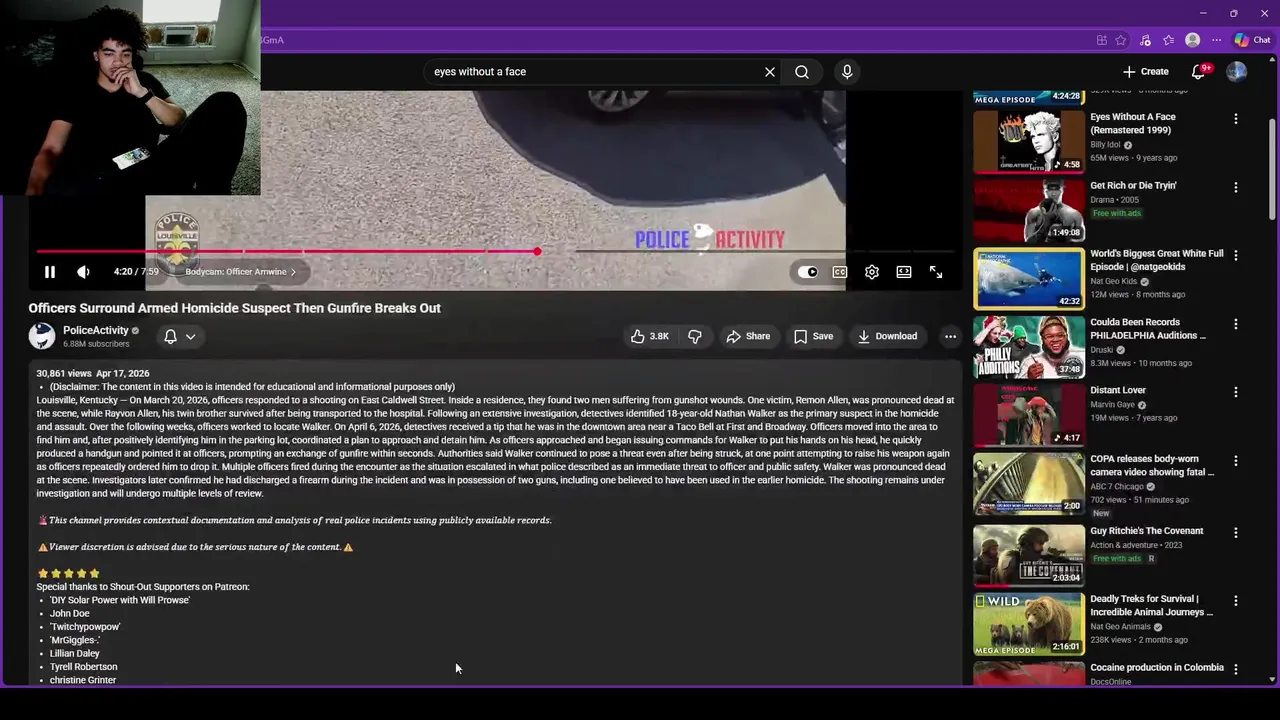Start voice search with microphone
This screenshot has width=1280, height=720.
click(847, 72)
